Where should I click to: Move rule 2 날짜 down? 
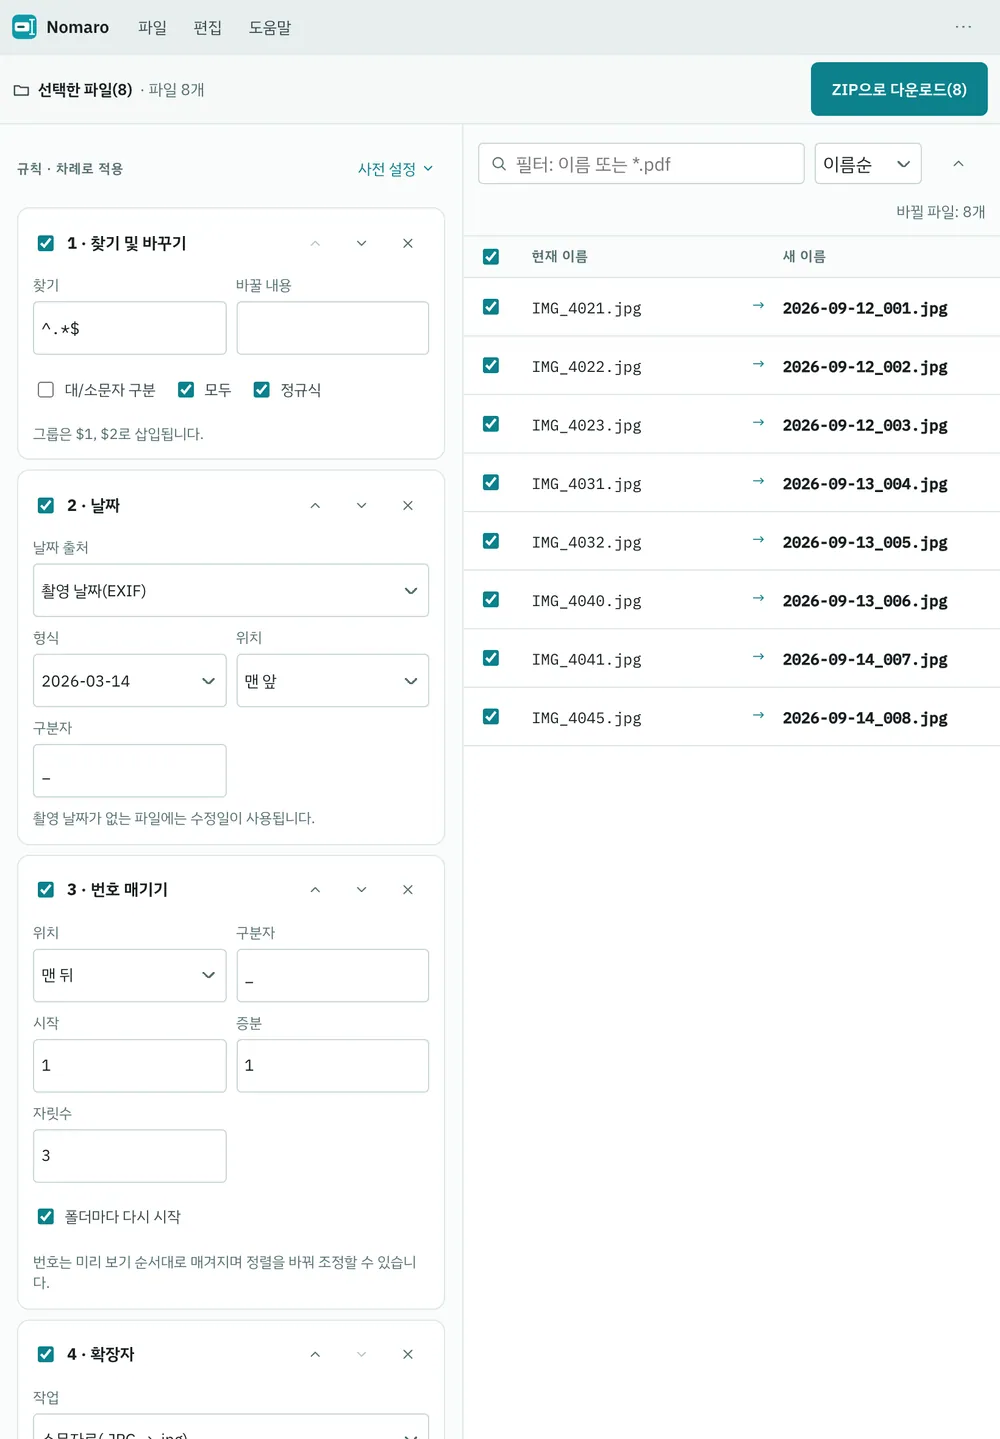[361, 505]
